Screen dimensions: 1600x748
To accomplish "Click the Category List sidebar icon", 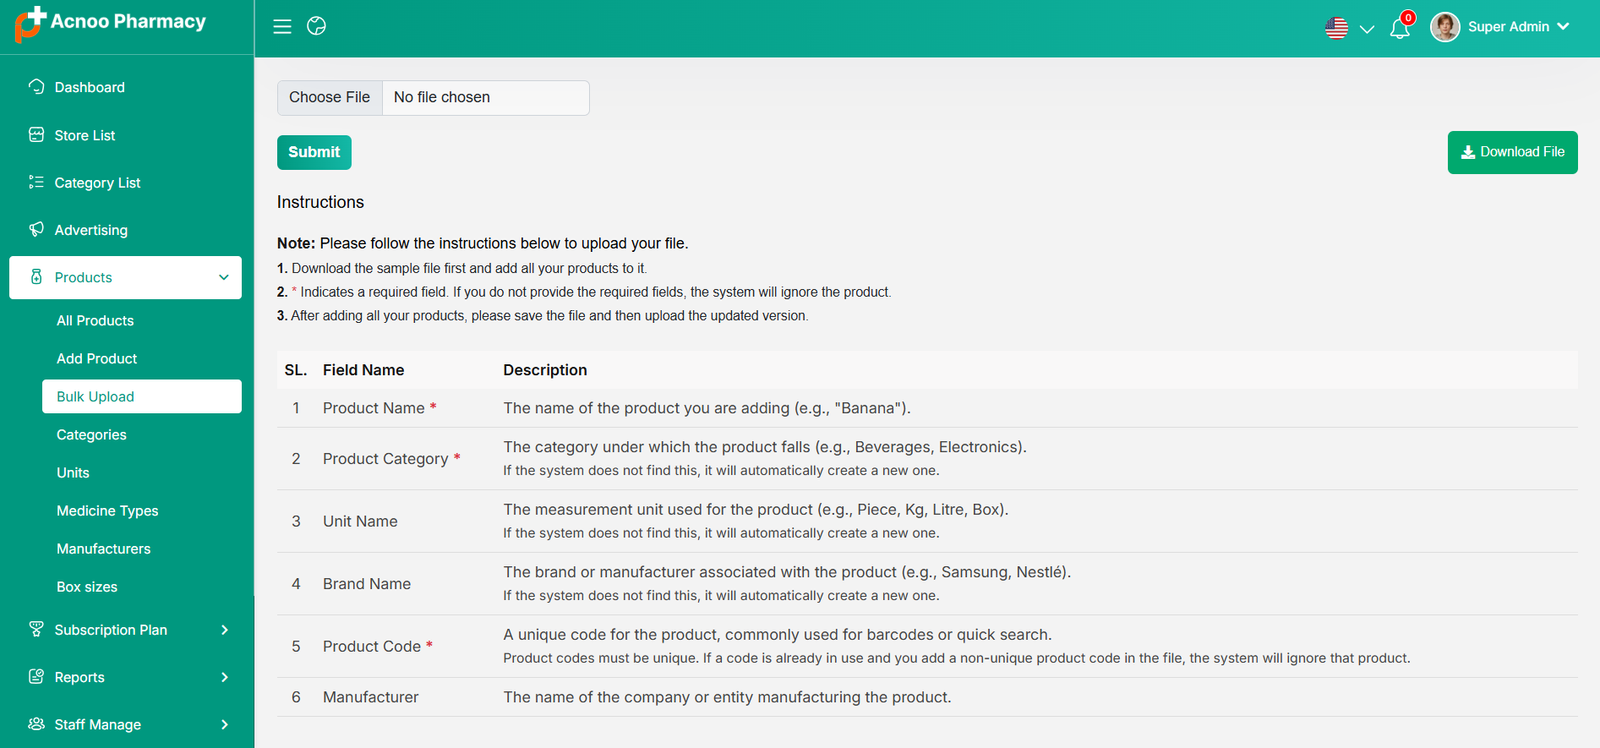I will click(x=37, y=182).
